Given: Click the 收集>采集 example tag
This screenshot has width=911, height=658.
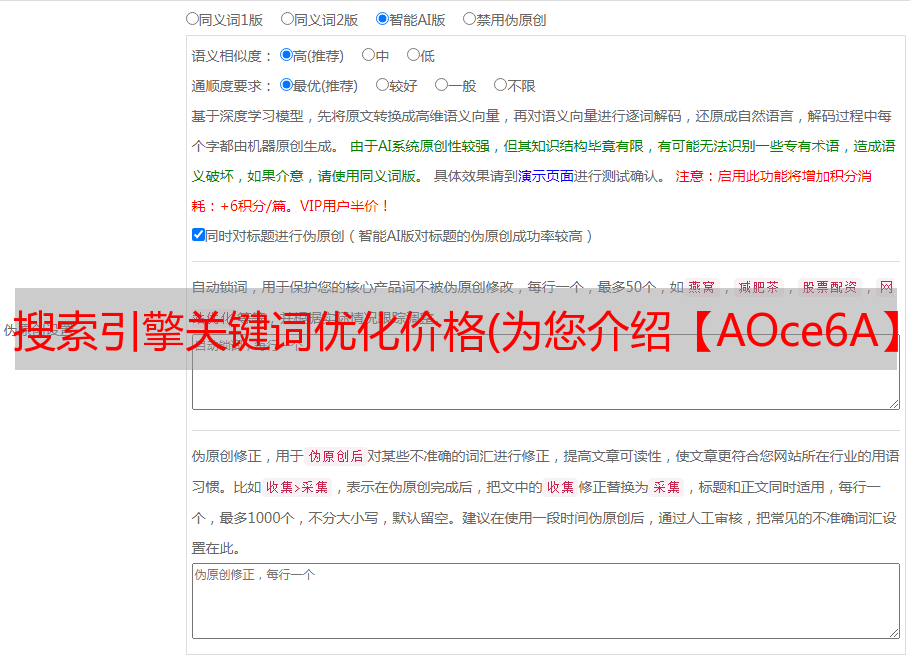Looking at the screenshot, I should coord(297,488).
